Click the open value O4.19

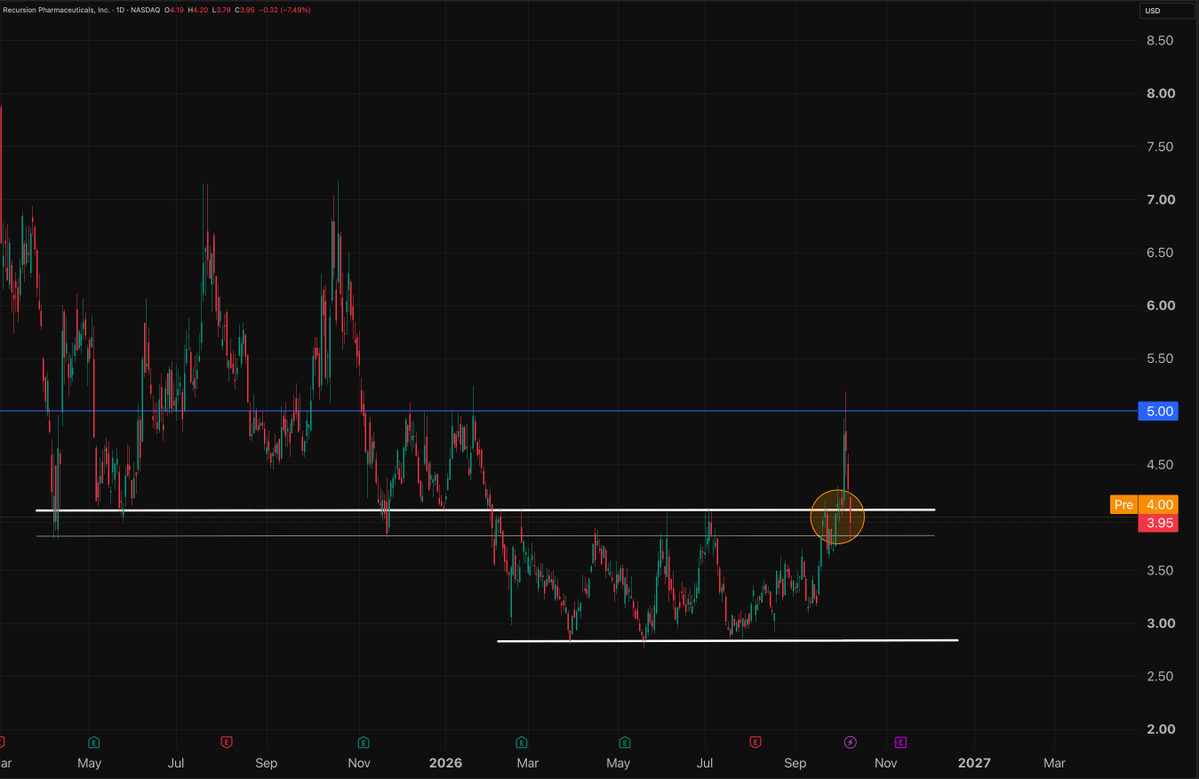(174, 10)
